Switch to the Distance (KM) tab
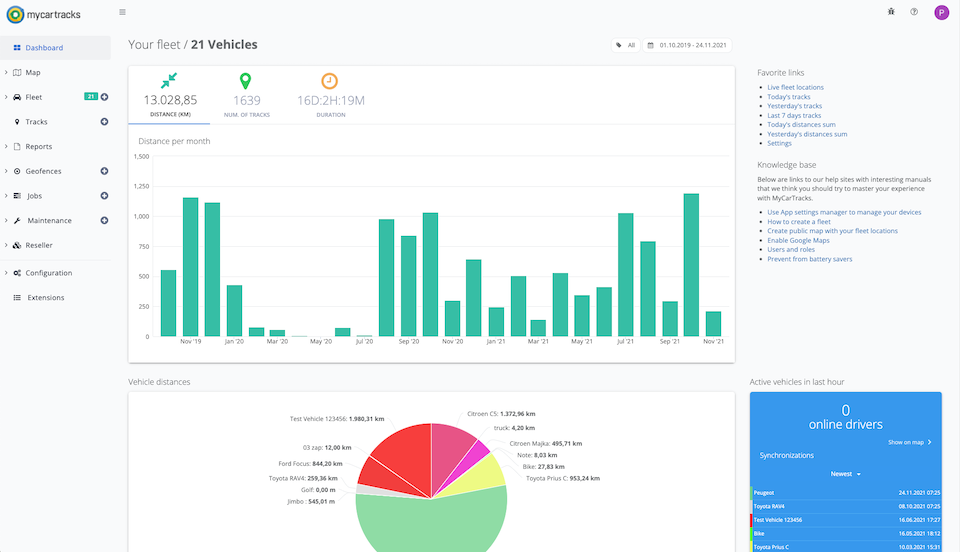Viewport: 960px width, 552px height. [x=170, y=95]
